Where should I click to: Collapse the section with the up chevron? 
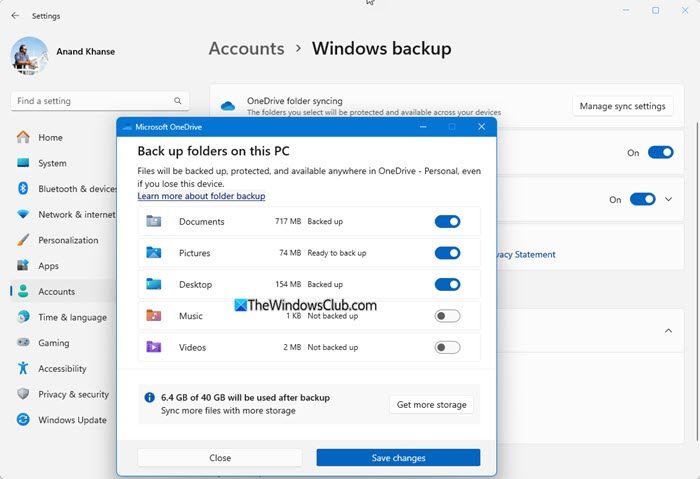tap(668, 331)
